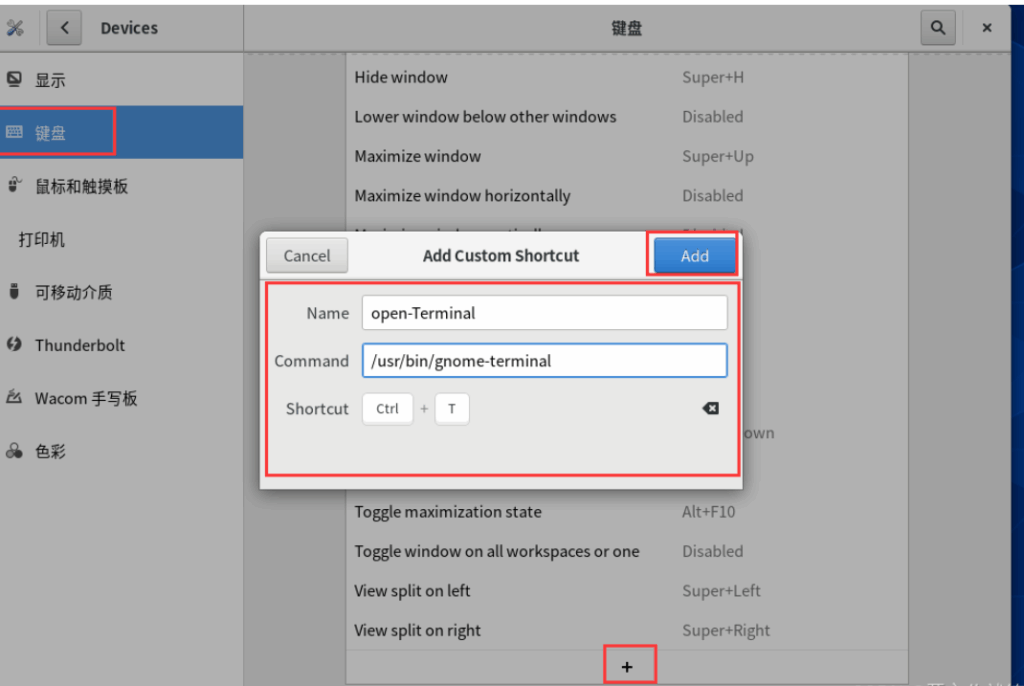The height and width of the screenshot is (686, 1024).
Task: Focus the Command input field
Action: click(x=544, y=361)
